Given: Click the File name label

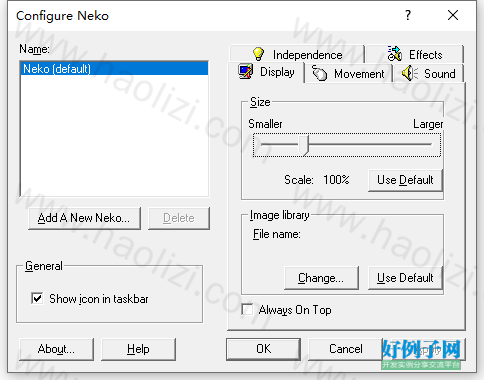Looking at the screenshot, I should (277, 234).
